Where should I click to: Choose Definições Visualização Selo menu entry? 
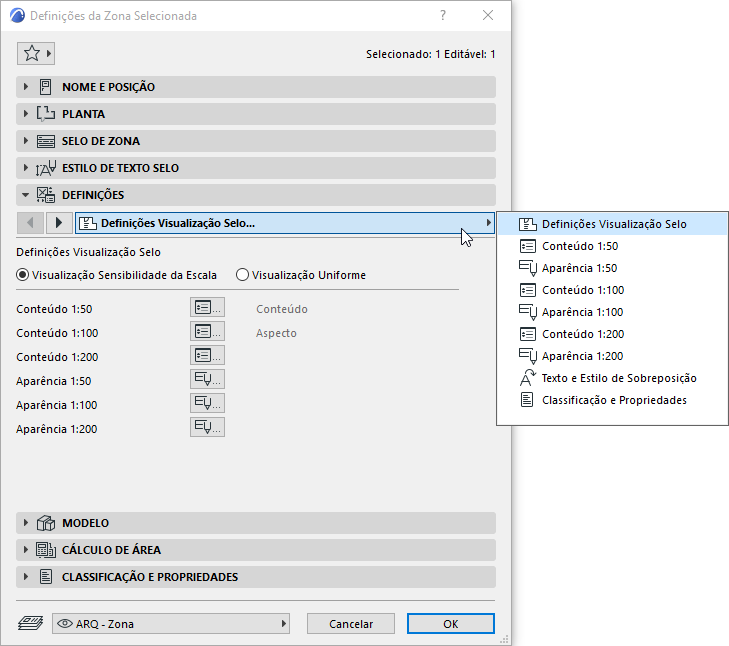pos(612,224)
